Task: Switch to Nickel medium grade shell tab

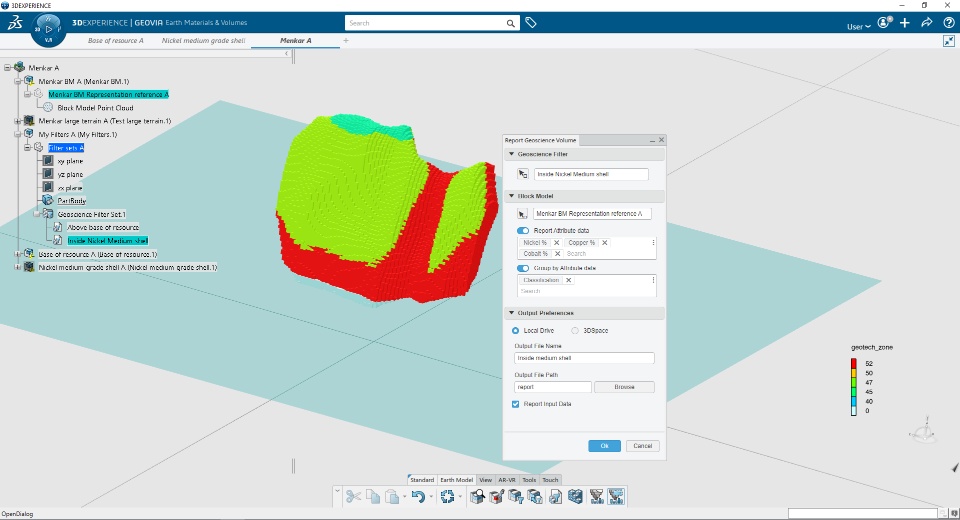Action: [203, 40]
